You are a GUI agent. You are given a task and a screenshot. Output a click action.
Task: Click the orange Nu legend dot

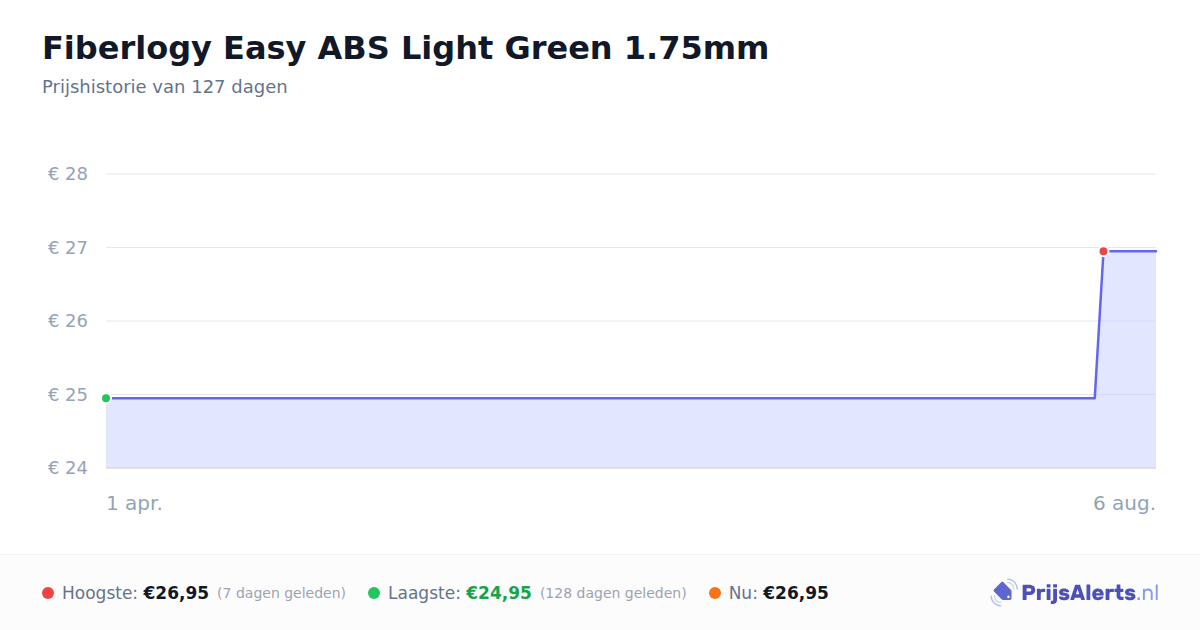point(715,593)
